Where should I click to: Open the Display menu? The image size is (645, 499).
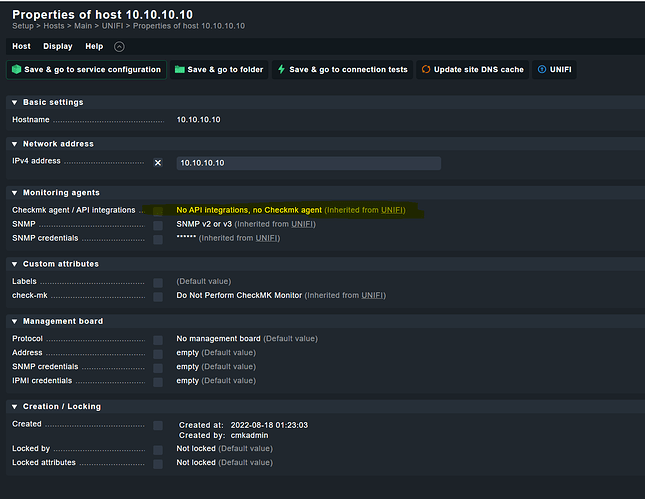[57, 46]
